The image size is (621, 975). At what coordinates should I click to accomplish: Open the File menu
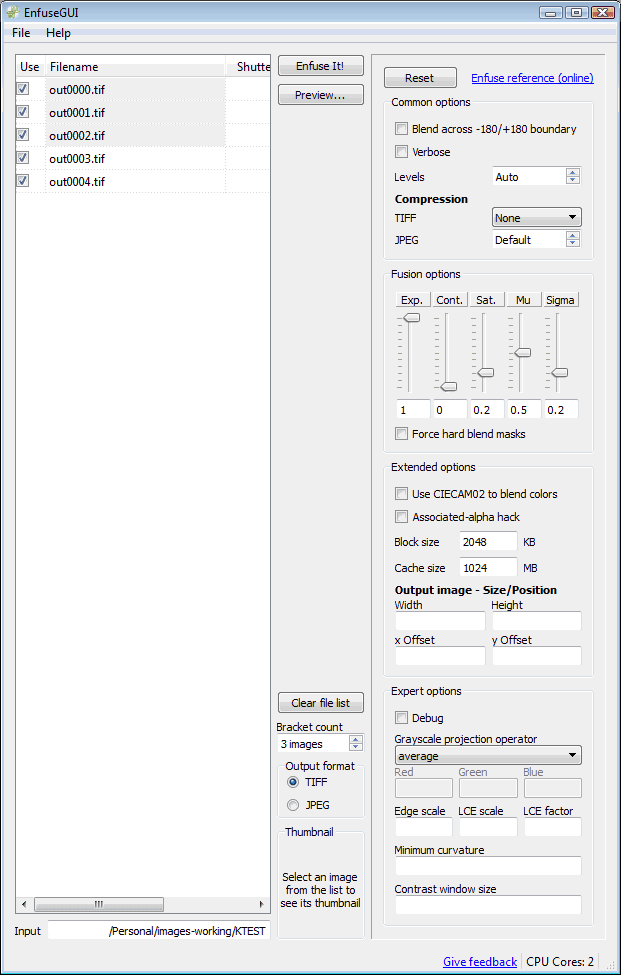point(21,33)
